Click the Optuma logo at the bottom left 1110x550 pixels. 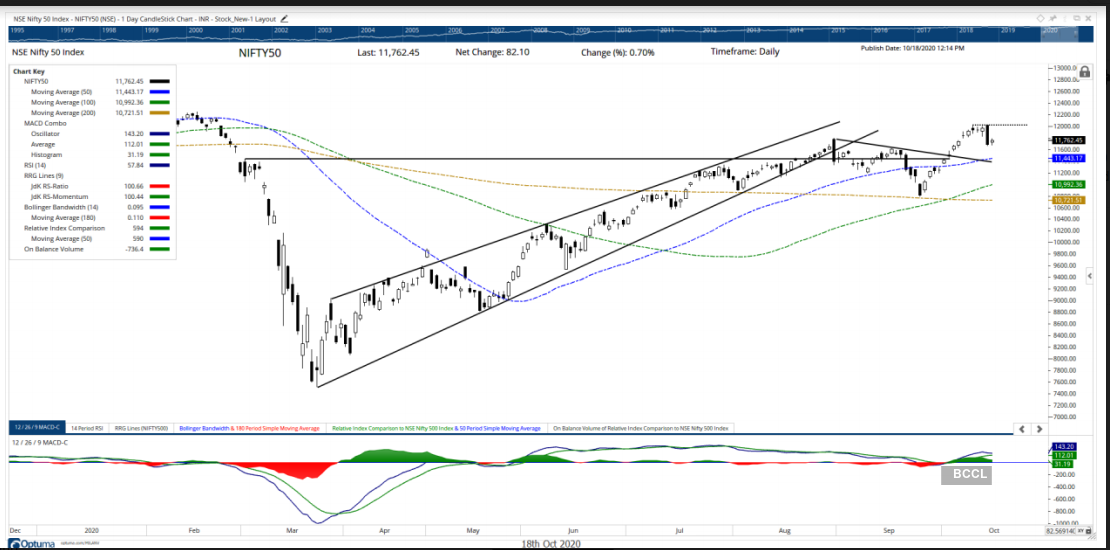click(x=29, y=544)
